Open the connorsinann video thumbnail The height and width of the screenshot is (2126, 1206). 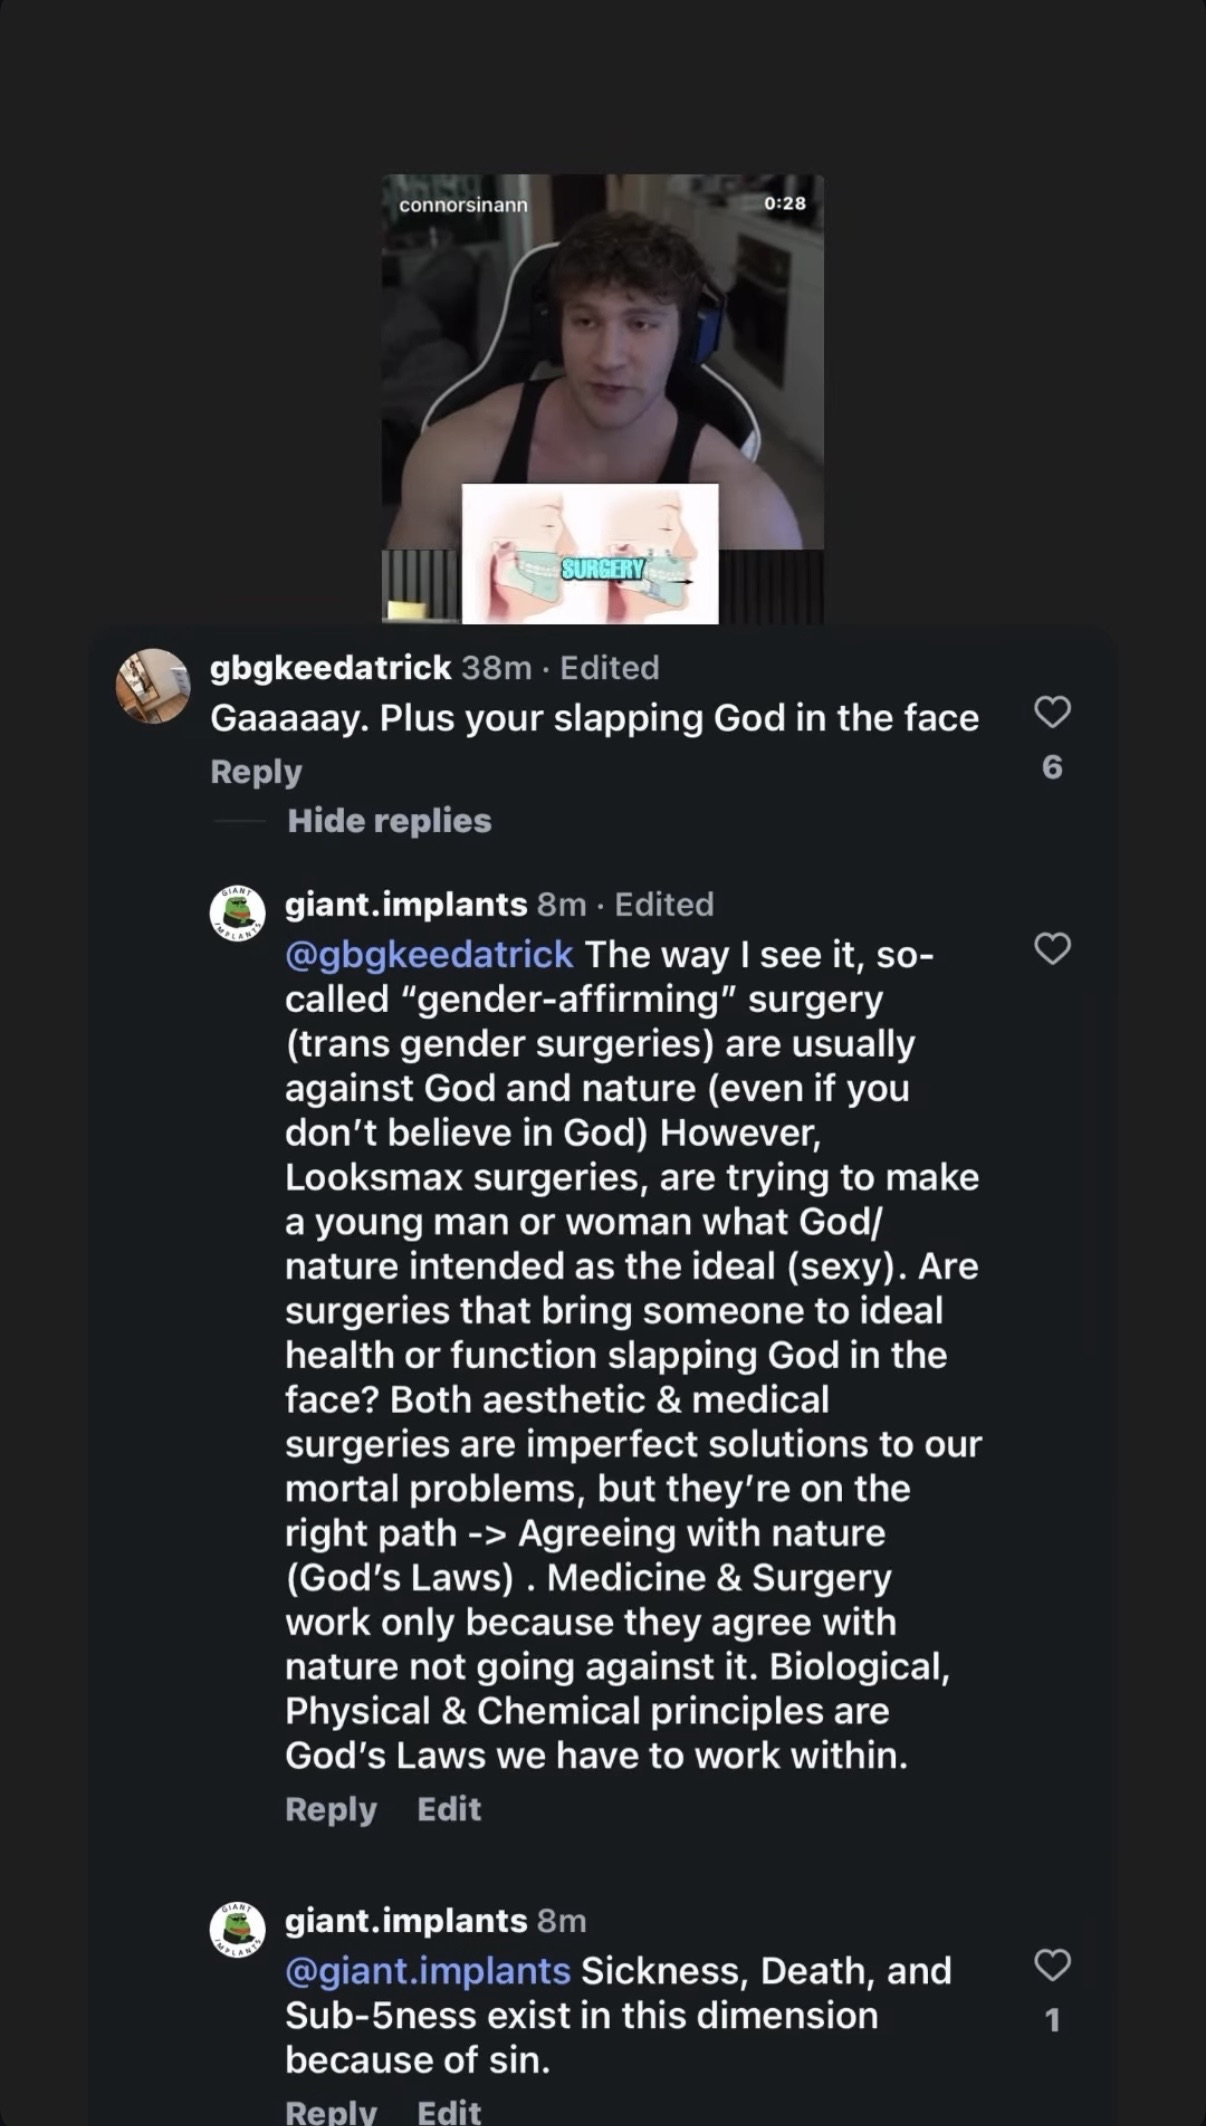tap(603, 399)
